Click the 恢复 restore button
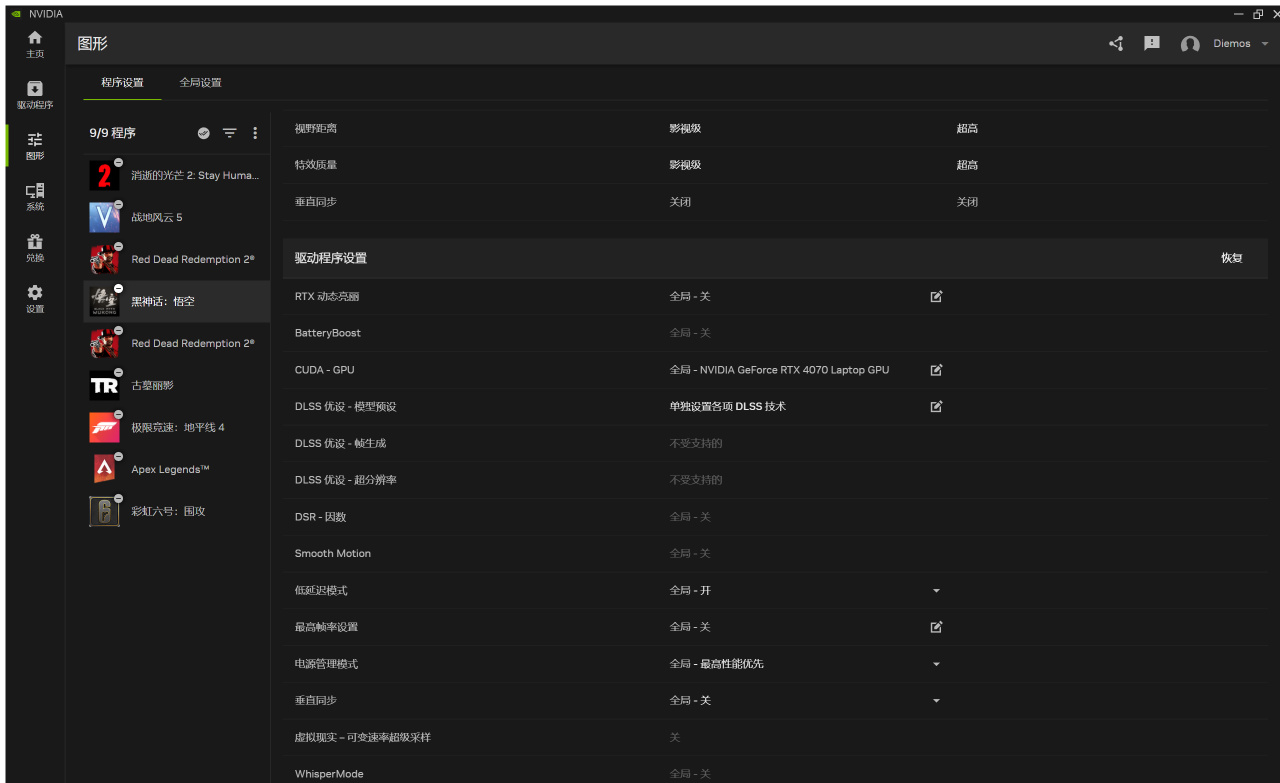The image size is (1280, 783). coord(1231,258)
